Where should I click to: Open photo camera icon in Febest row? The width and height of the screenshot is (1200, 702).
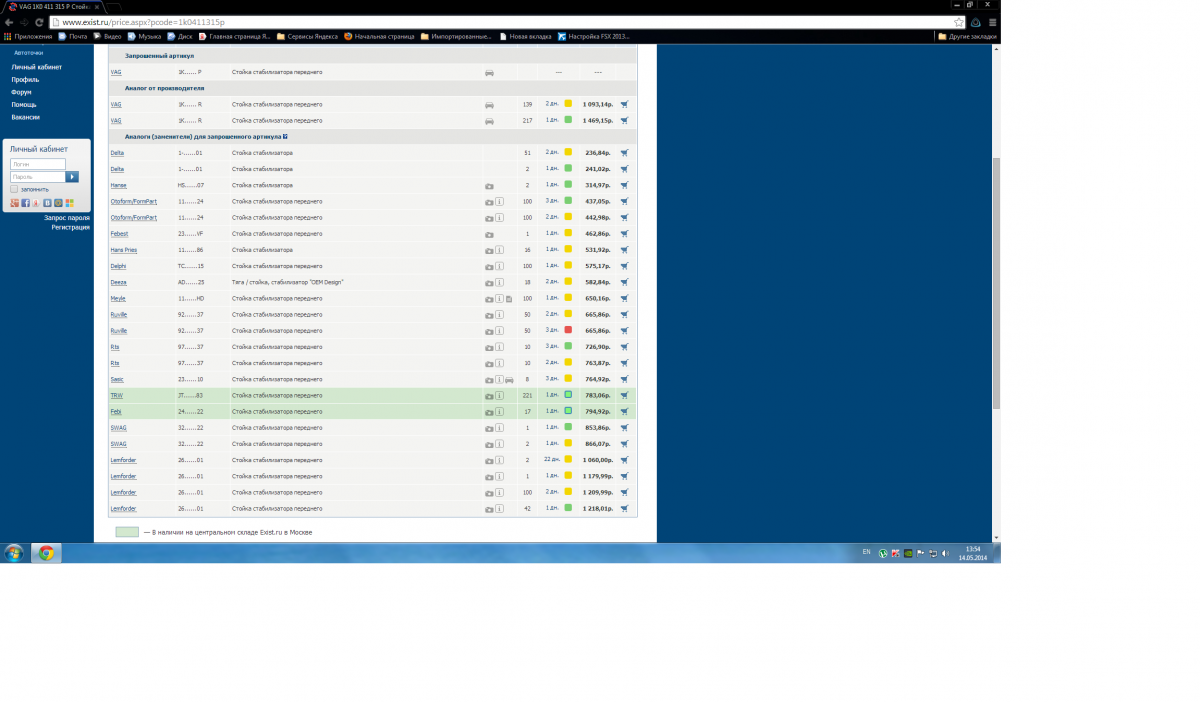coord(489,234)
